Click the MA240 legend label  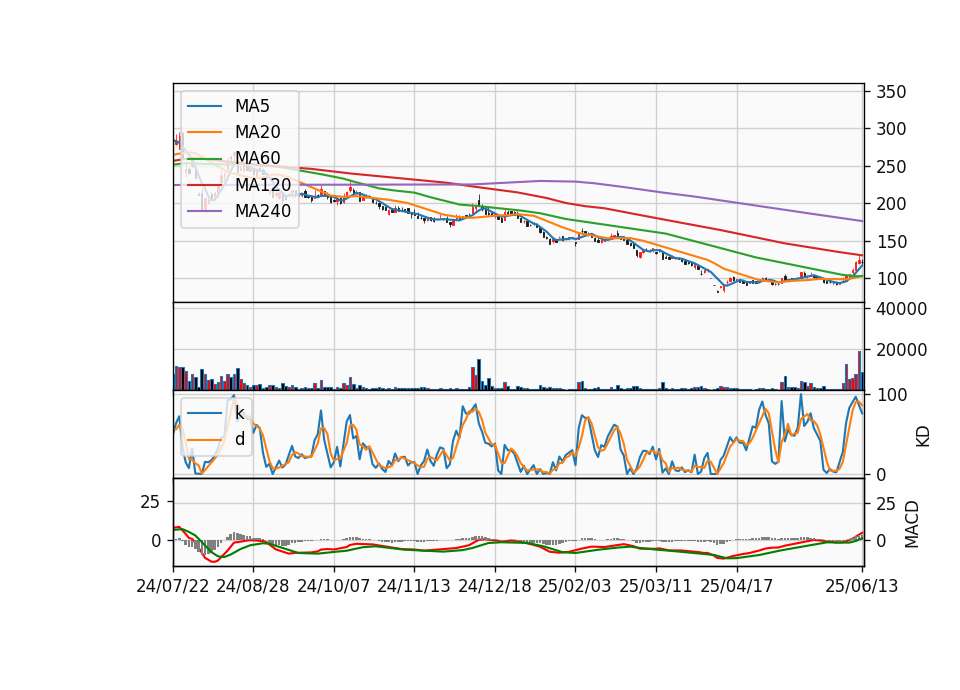263,211
